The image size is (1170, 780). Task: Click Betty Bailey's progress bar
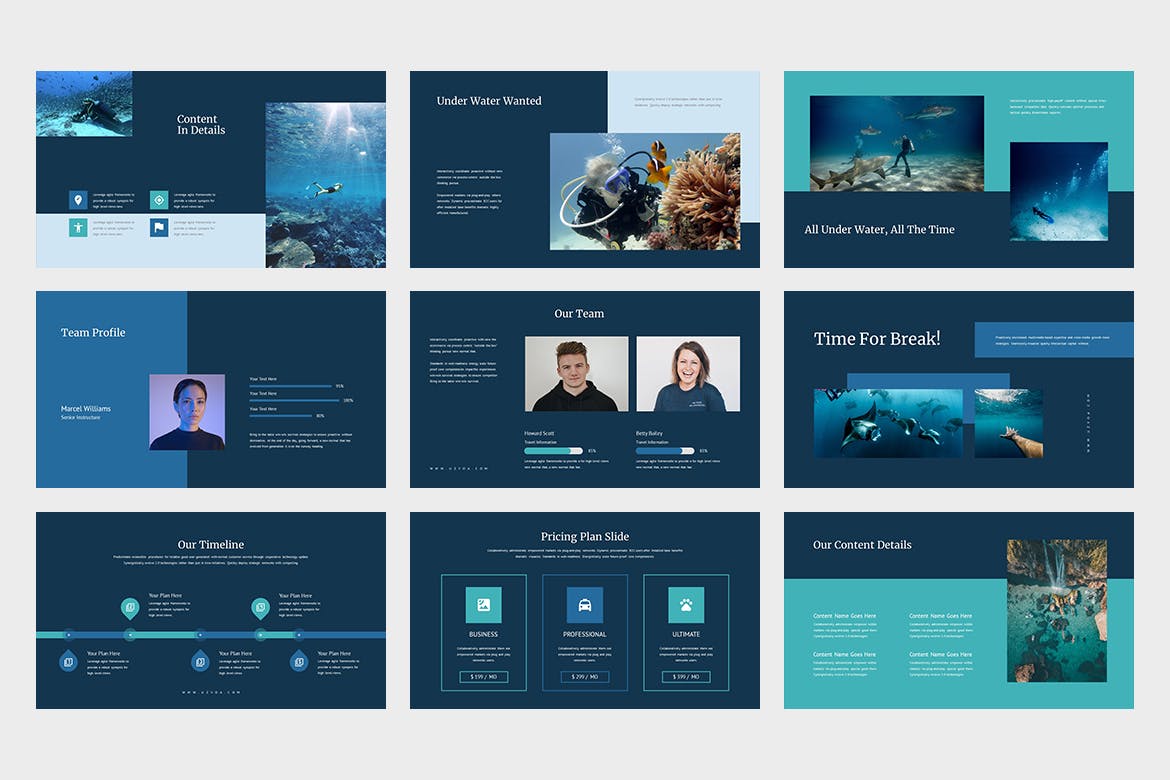tap(665, 451)
